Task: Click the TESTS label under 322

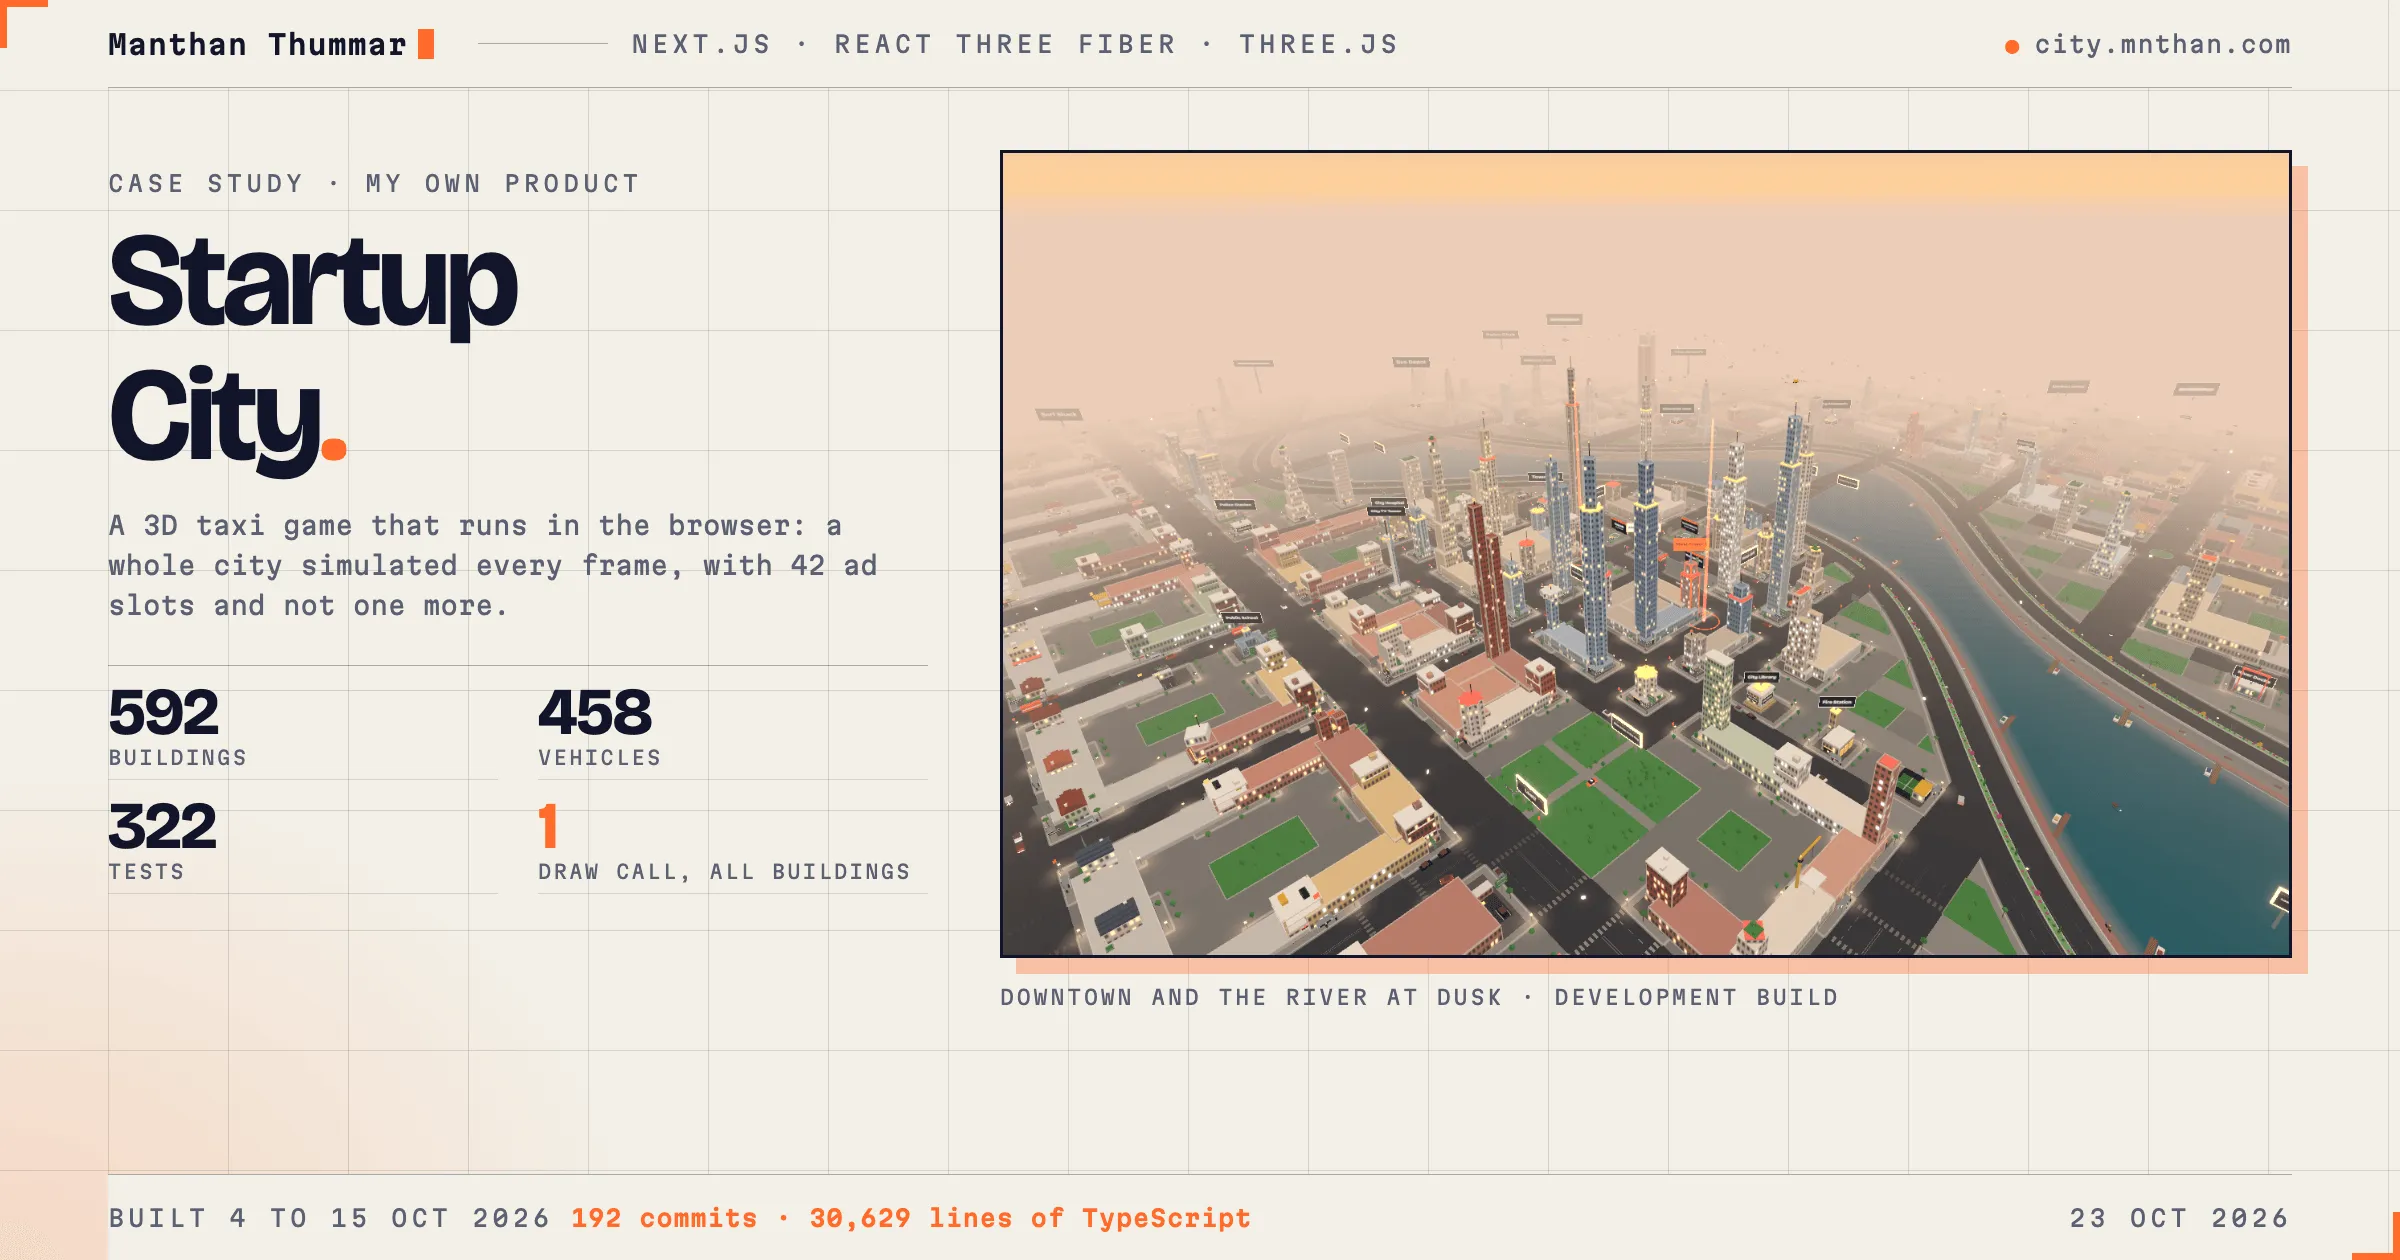Action: (x=147, y=872)
